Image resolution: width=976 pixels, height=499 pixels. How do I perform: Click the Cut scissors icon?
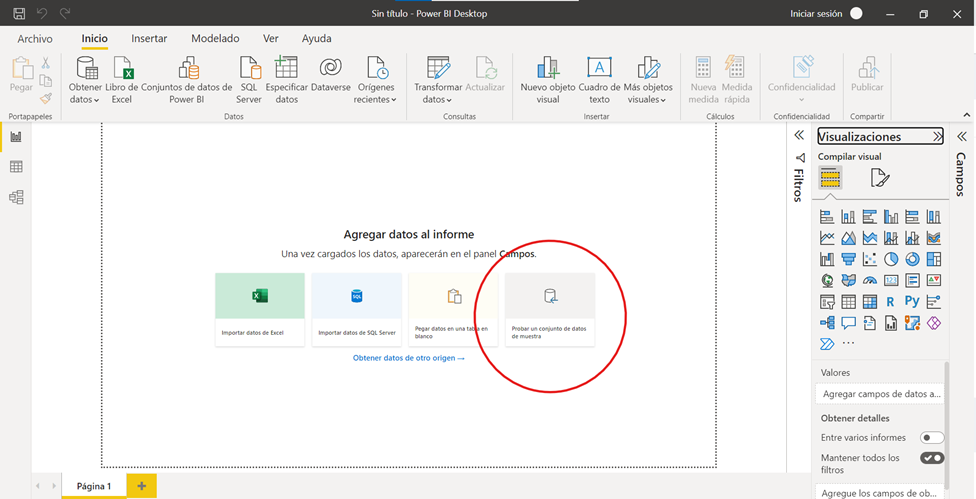[45, 63]
